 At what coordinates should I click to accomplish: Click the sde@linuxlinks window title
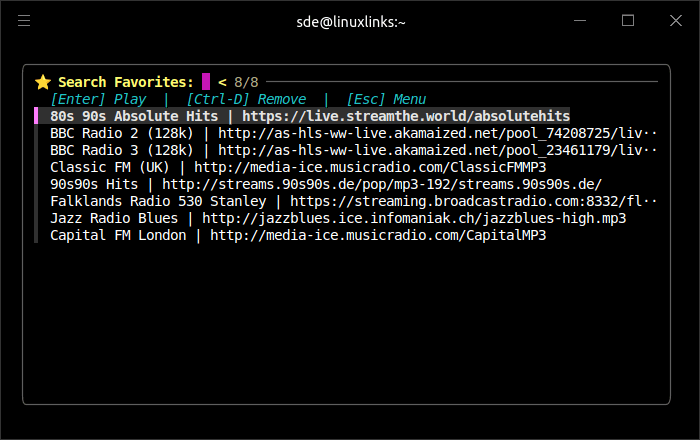350,20
